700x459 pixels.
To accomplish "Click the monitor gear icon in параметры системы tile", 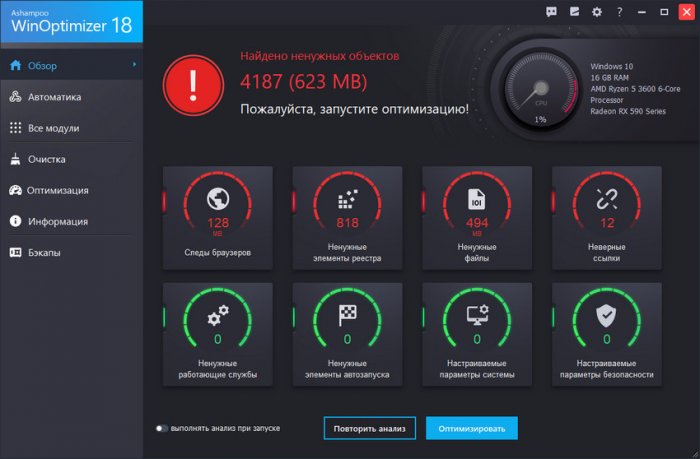I will (x=477, y=315).
